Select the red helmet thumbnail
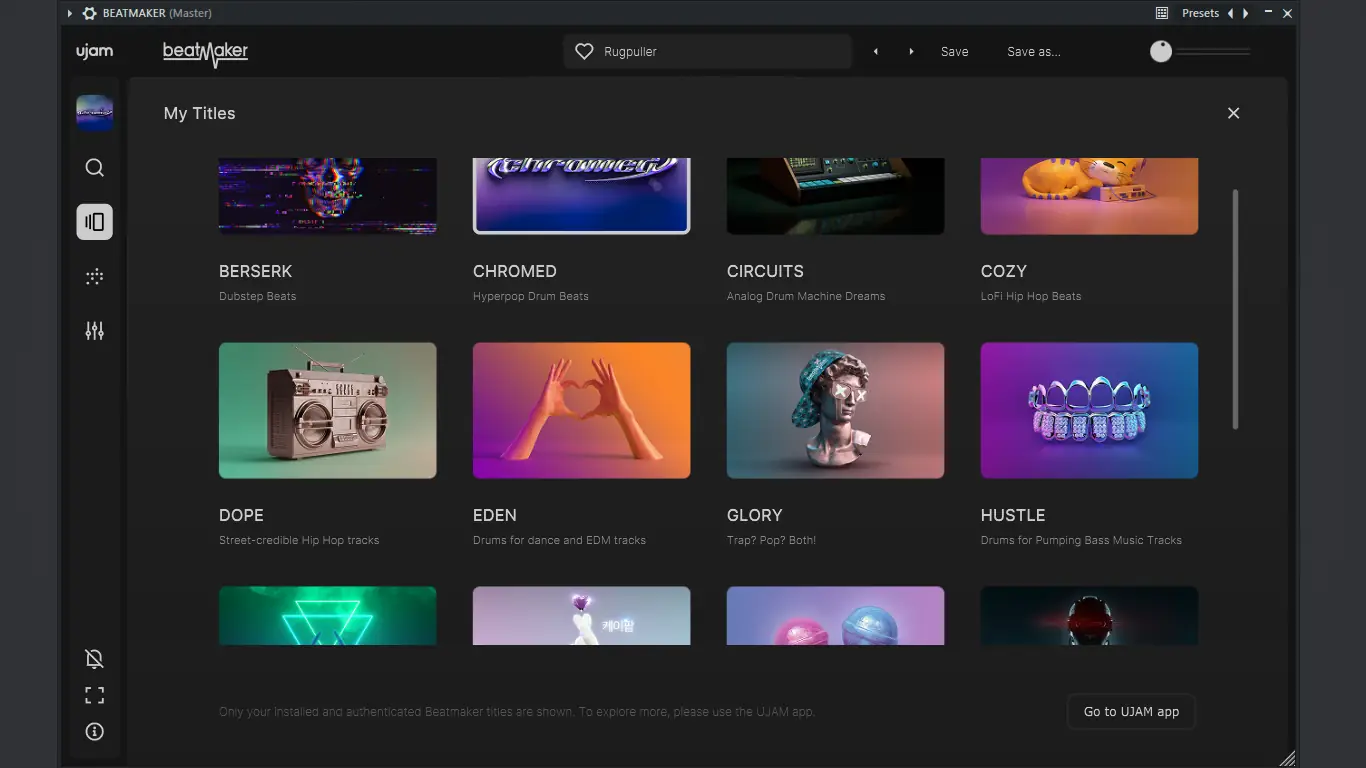Screen dimensions: 1366x768 [1089, 616]
